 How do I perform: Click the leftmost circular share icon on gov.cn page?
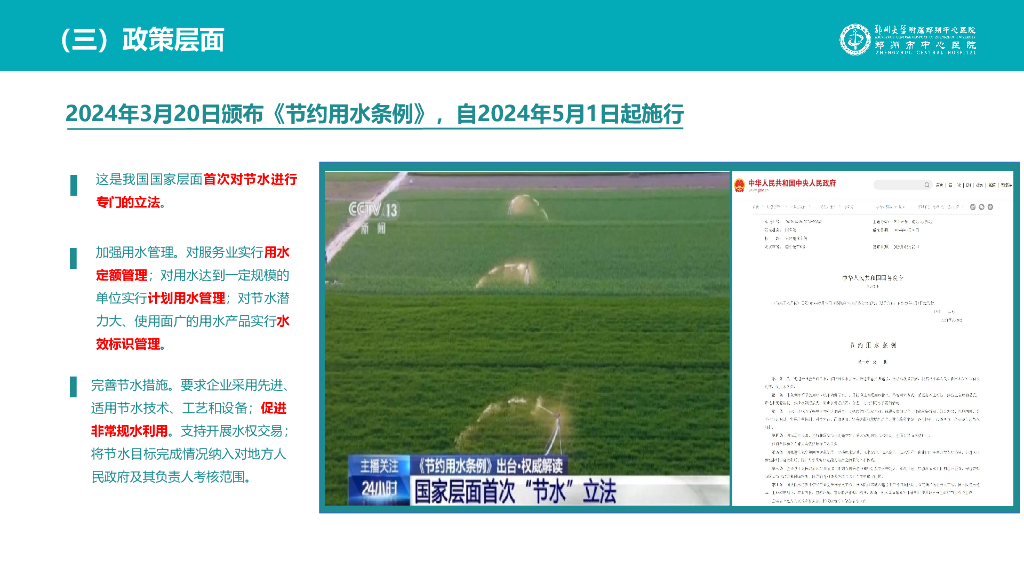(x=973, y=207)
